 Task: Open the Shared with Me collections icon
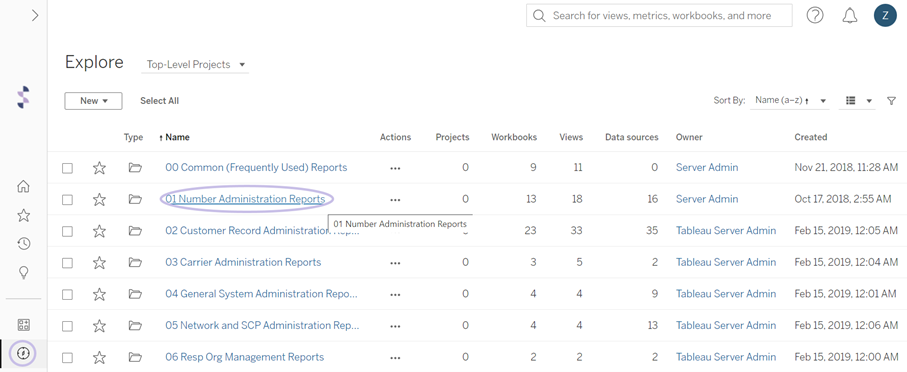pyautogui.click(x=23, y=325)
